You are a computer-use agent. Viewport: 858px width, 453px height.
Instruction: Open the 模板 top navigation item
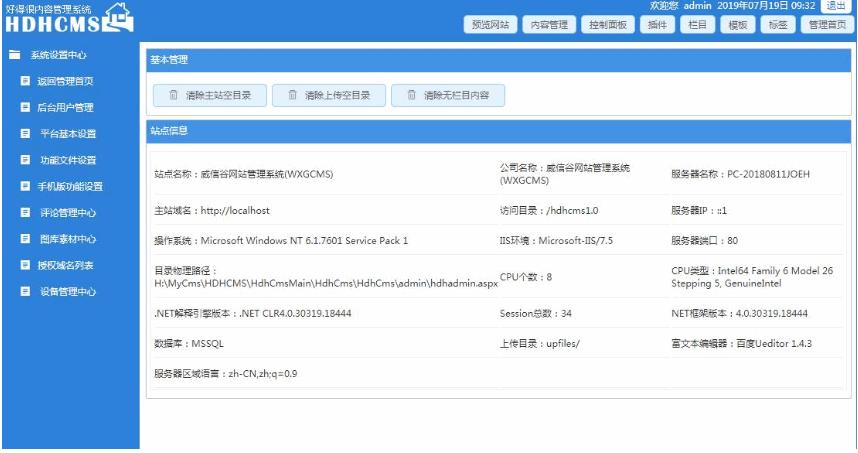click(x=738, y=25)
